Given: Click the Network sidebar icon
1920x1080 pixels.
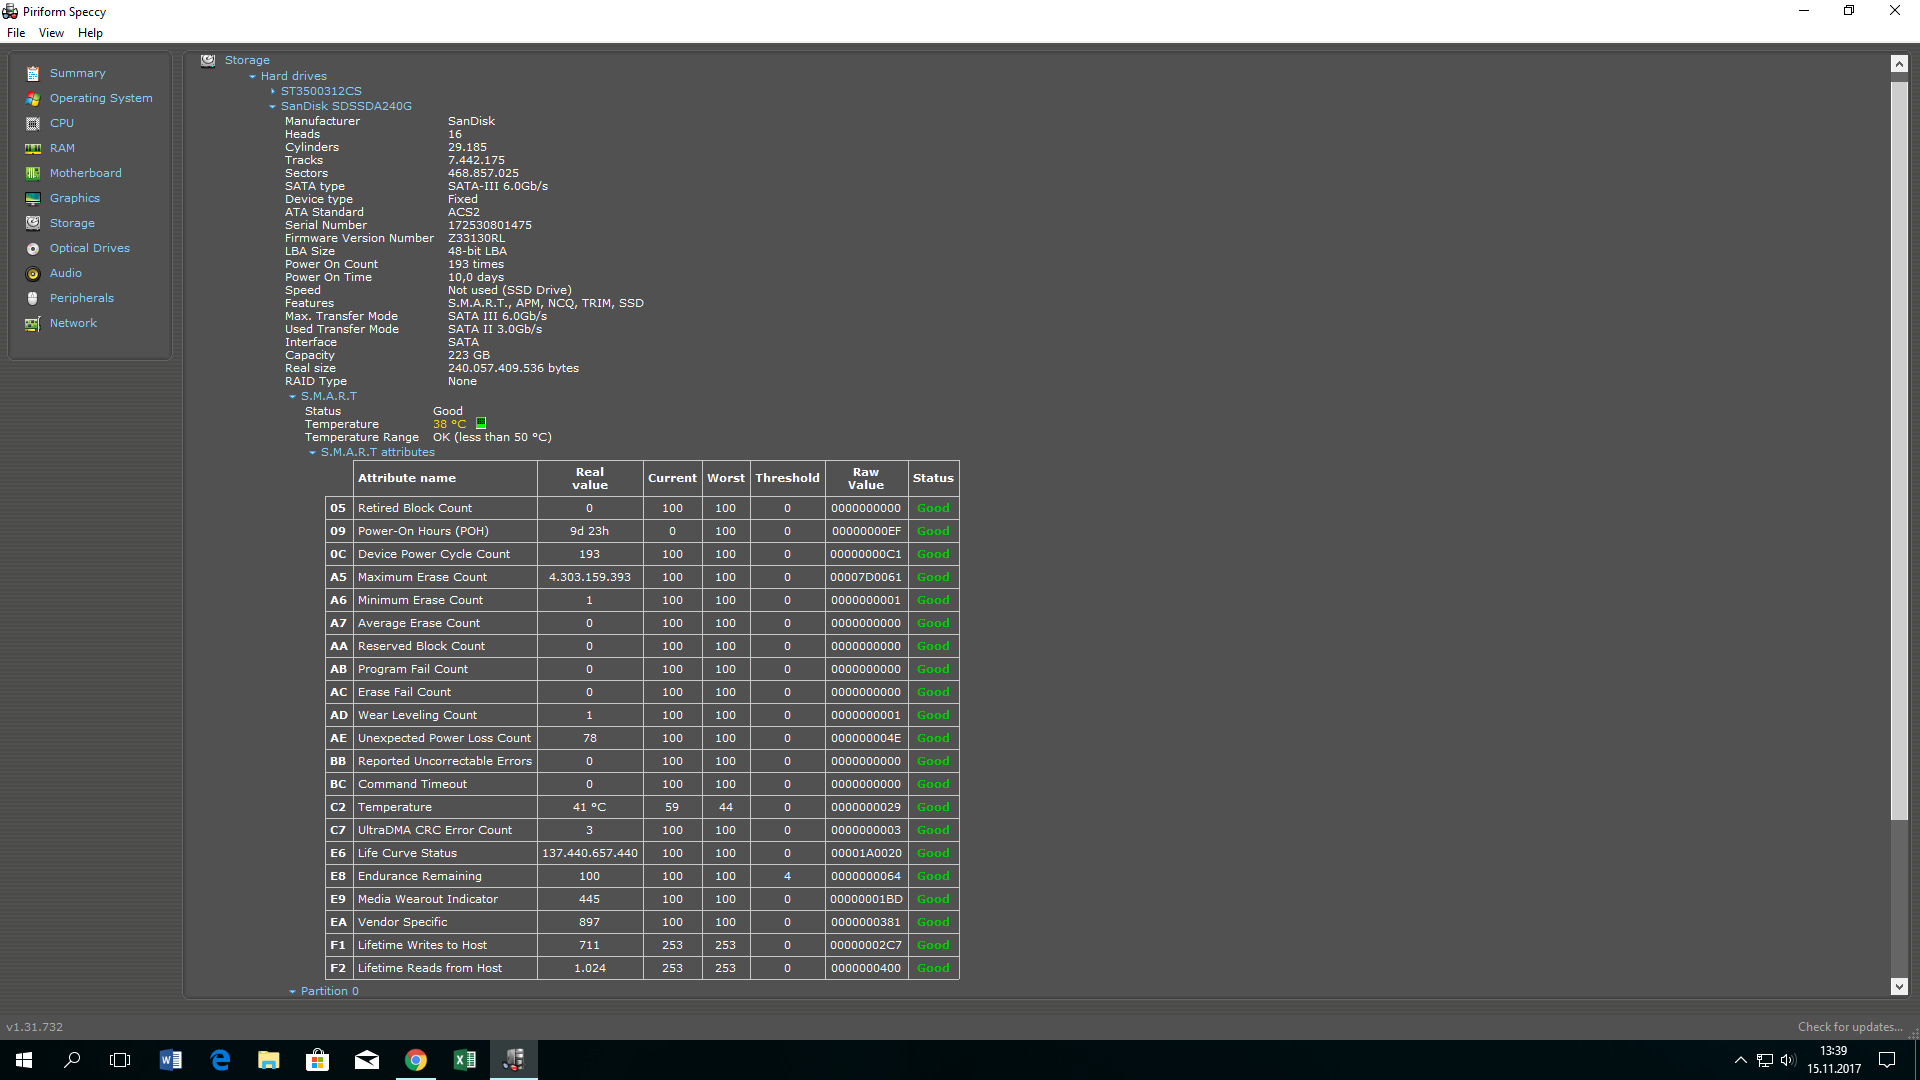Looking at the screenshot, I should (x=33, y=324).
